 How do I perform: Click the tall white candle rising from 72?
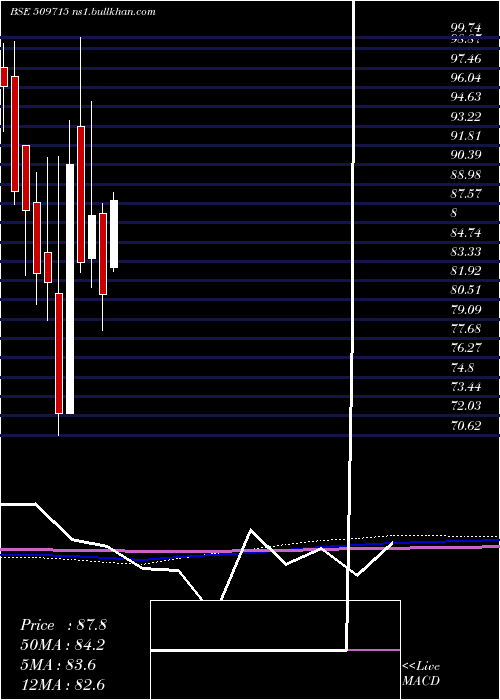(x=70, y=289)
